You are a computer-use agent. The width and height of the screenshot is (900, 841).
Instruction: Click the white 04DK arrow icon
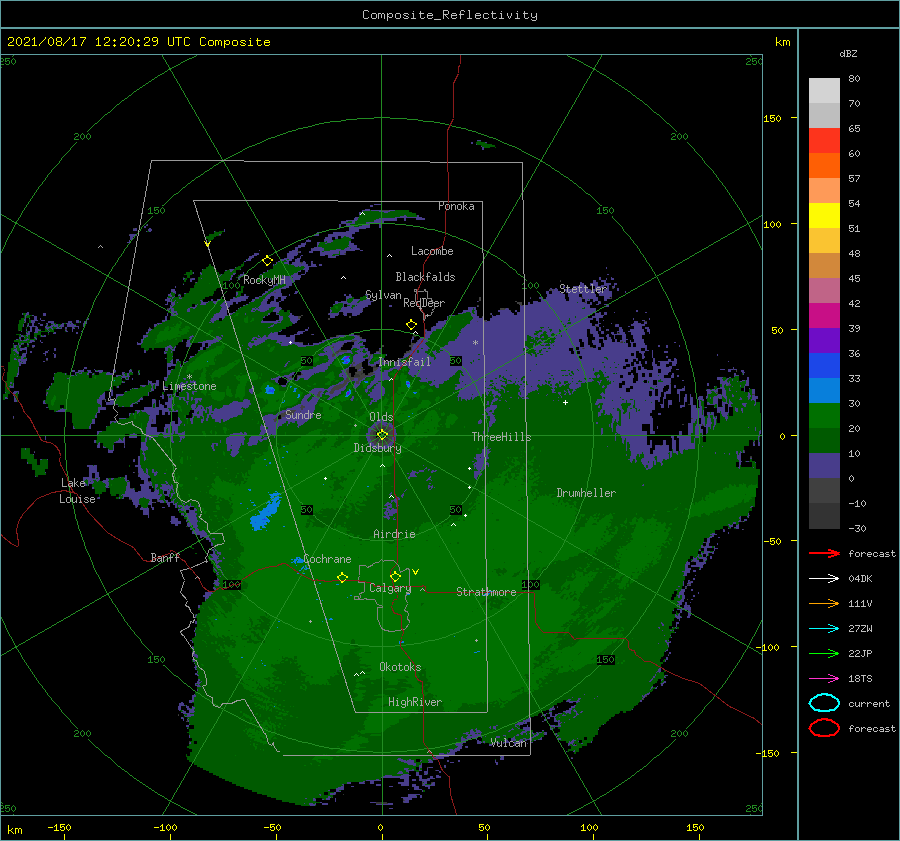824,578
